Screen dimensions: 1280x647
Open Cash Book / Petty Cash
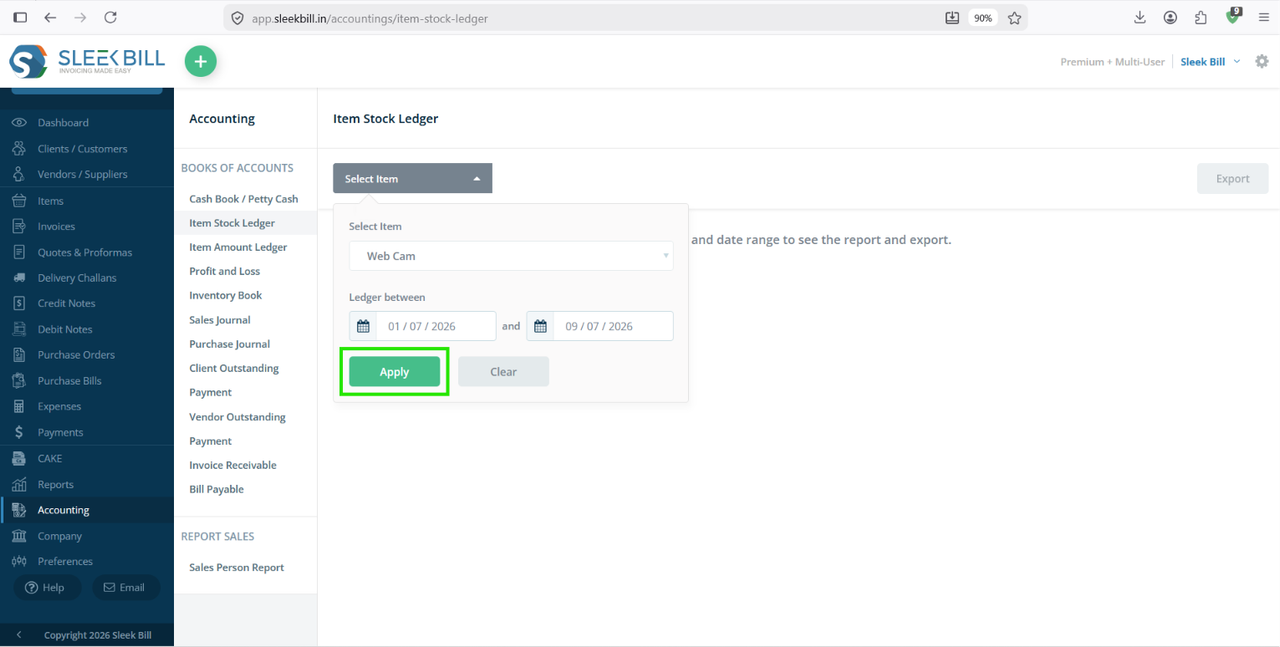point(244,199)
